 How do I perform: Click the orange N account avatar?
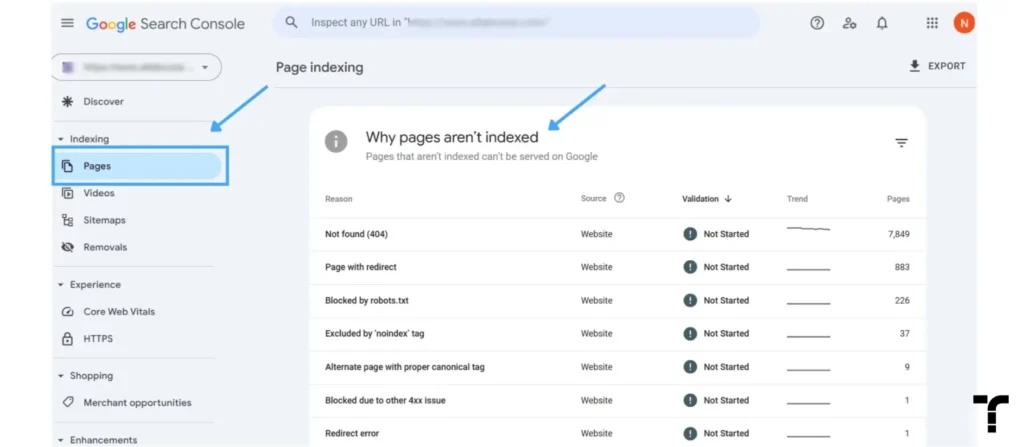point(964,23)
